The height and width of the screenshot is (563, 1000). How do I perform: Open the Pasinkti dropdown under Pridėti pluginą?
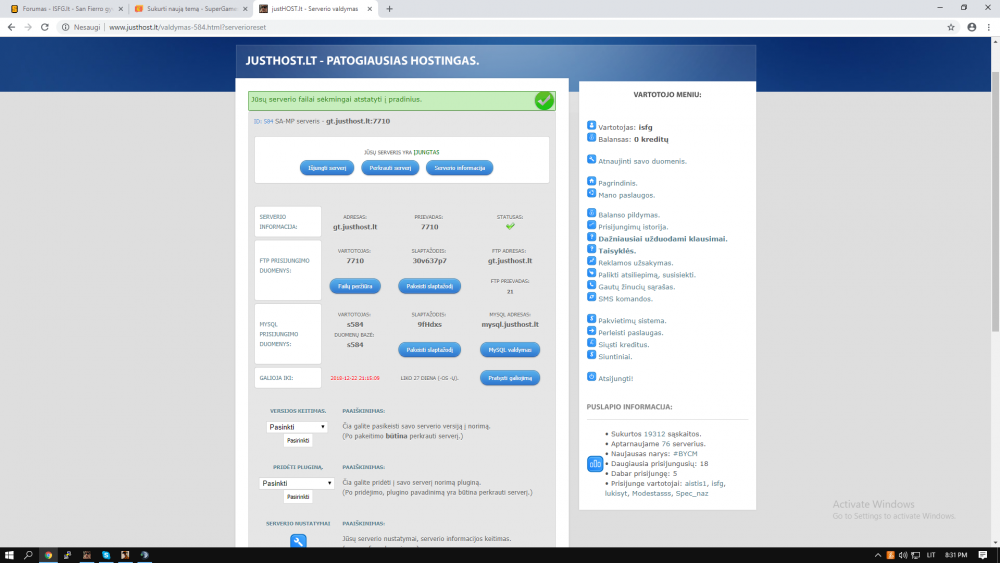[297, 483]
